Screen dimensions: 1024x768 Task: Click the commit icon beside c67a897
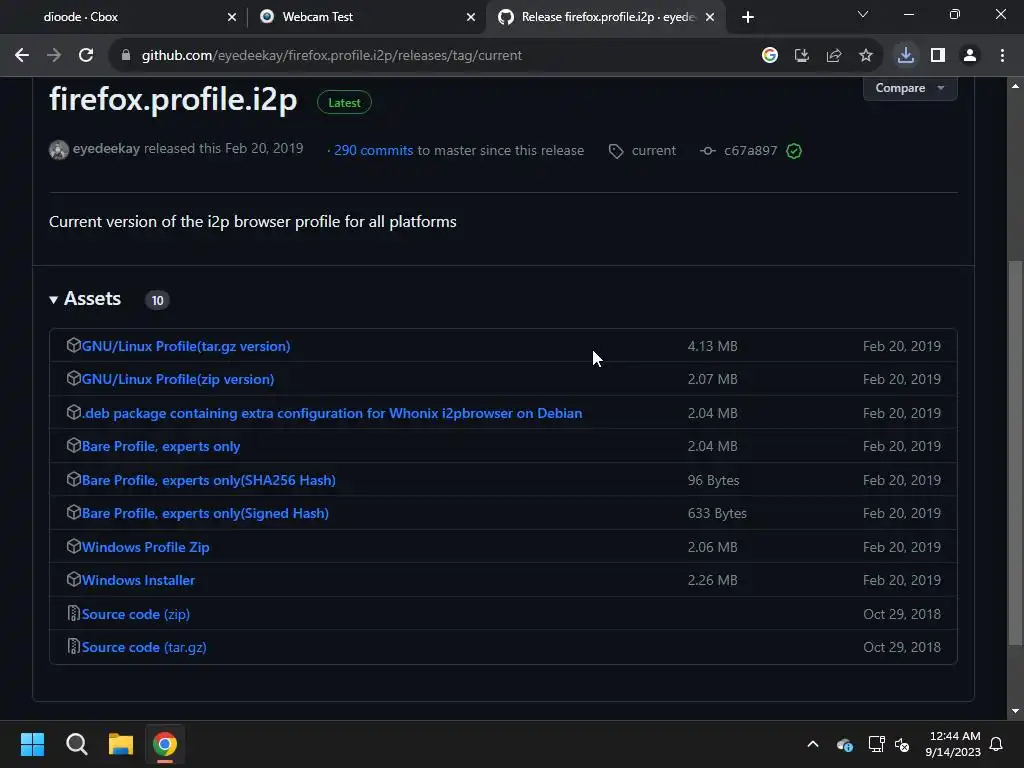click(x=707, y=151)
